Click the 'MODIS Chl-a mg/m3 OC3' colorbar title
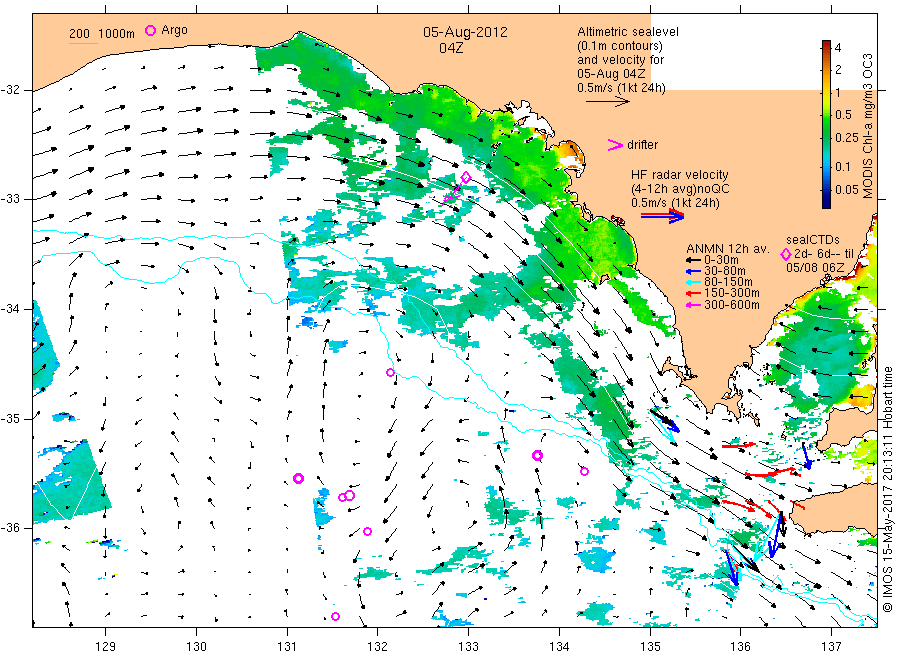 tap(867, 126)
